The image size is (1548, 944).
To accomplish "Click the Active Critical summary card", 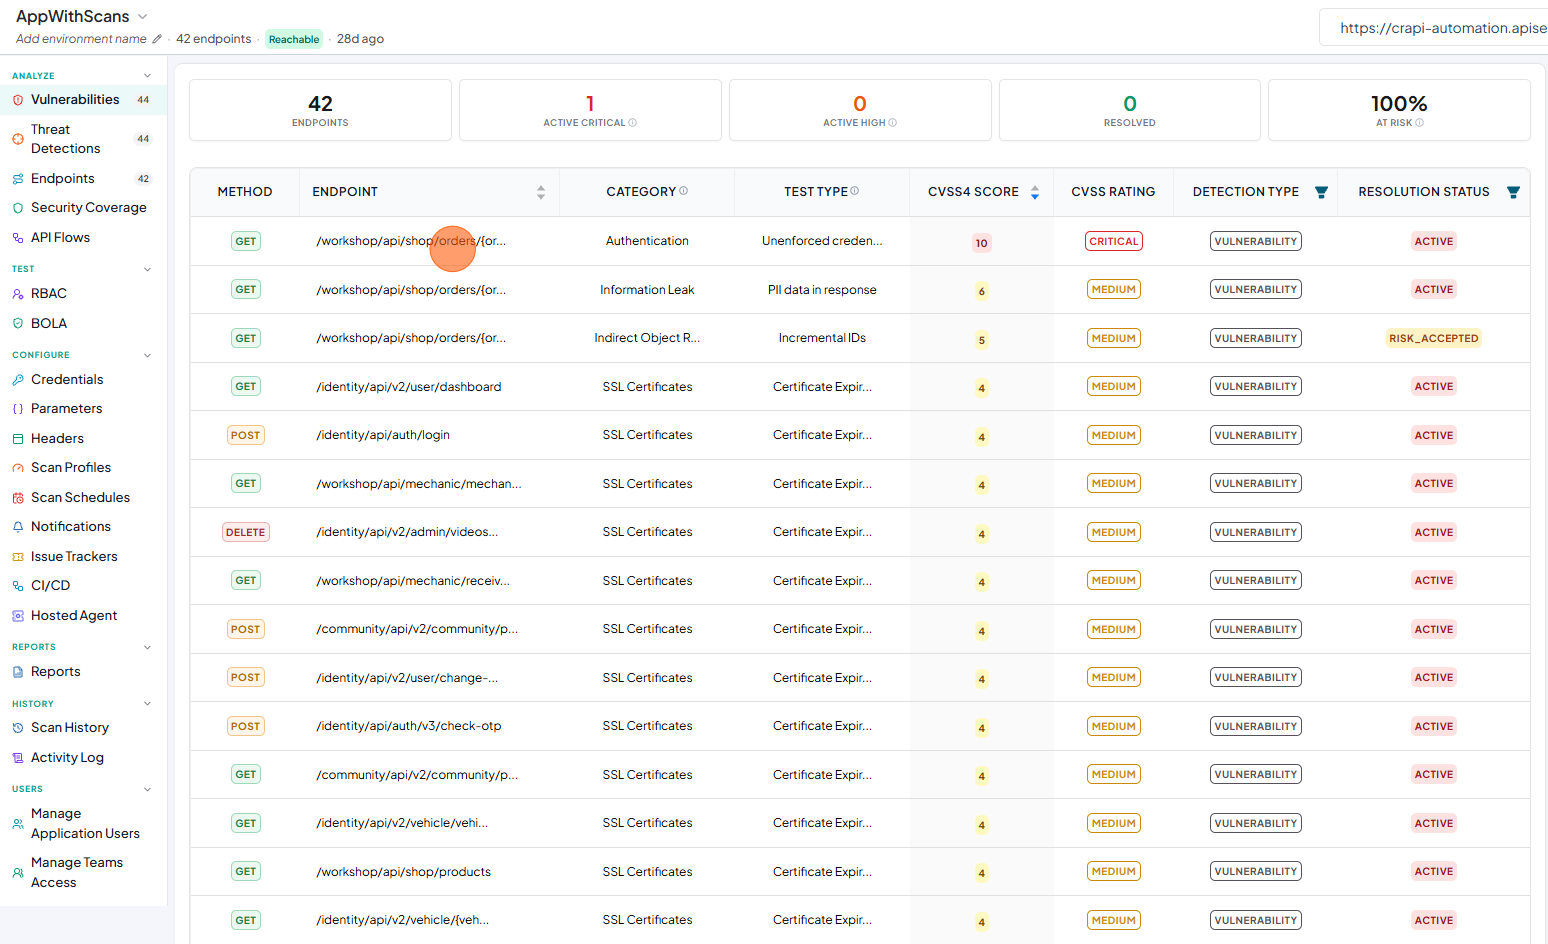I will click(x=590, y=110).
